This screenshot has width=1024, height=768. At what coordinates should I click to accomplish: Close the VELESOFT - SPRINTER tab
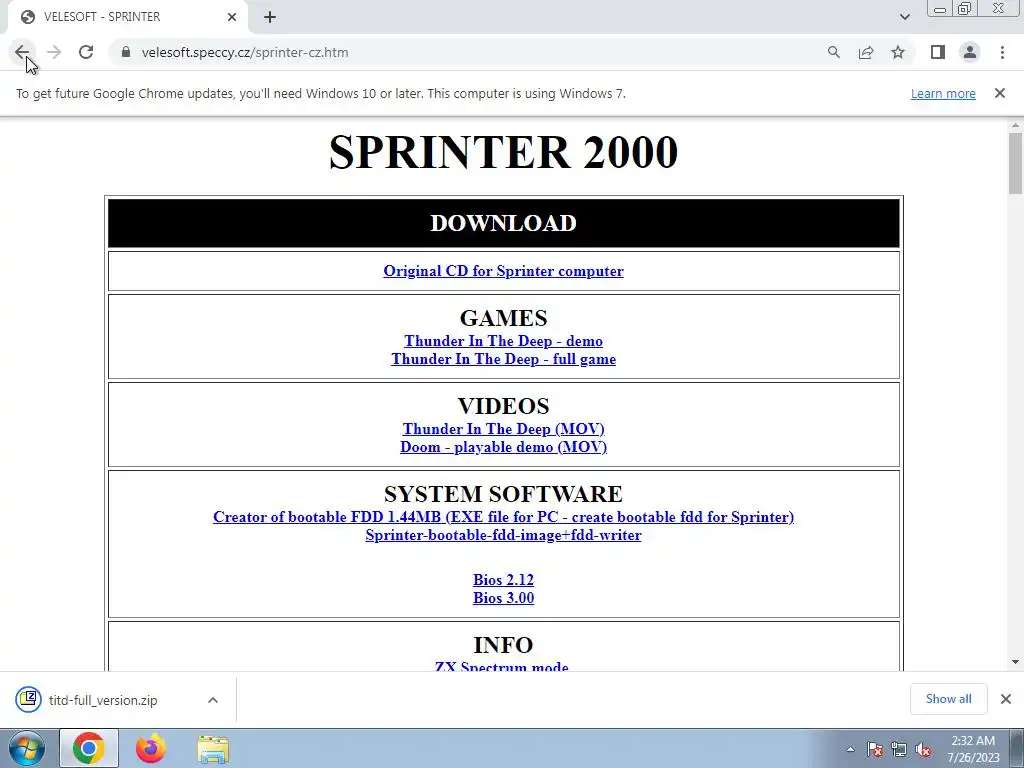click(x=232, y=17)
